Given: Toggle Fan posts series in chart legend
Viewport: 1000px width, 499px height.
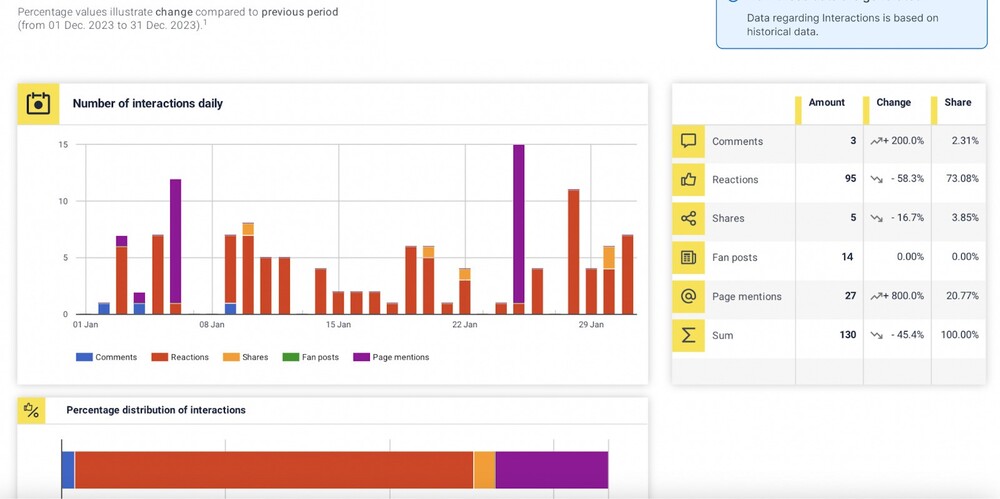Looking at the screenshot, I should (311, 357).
